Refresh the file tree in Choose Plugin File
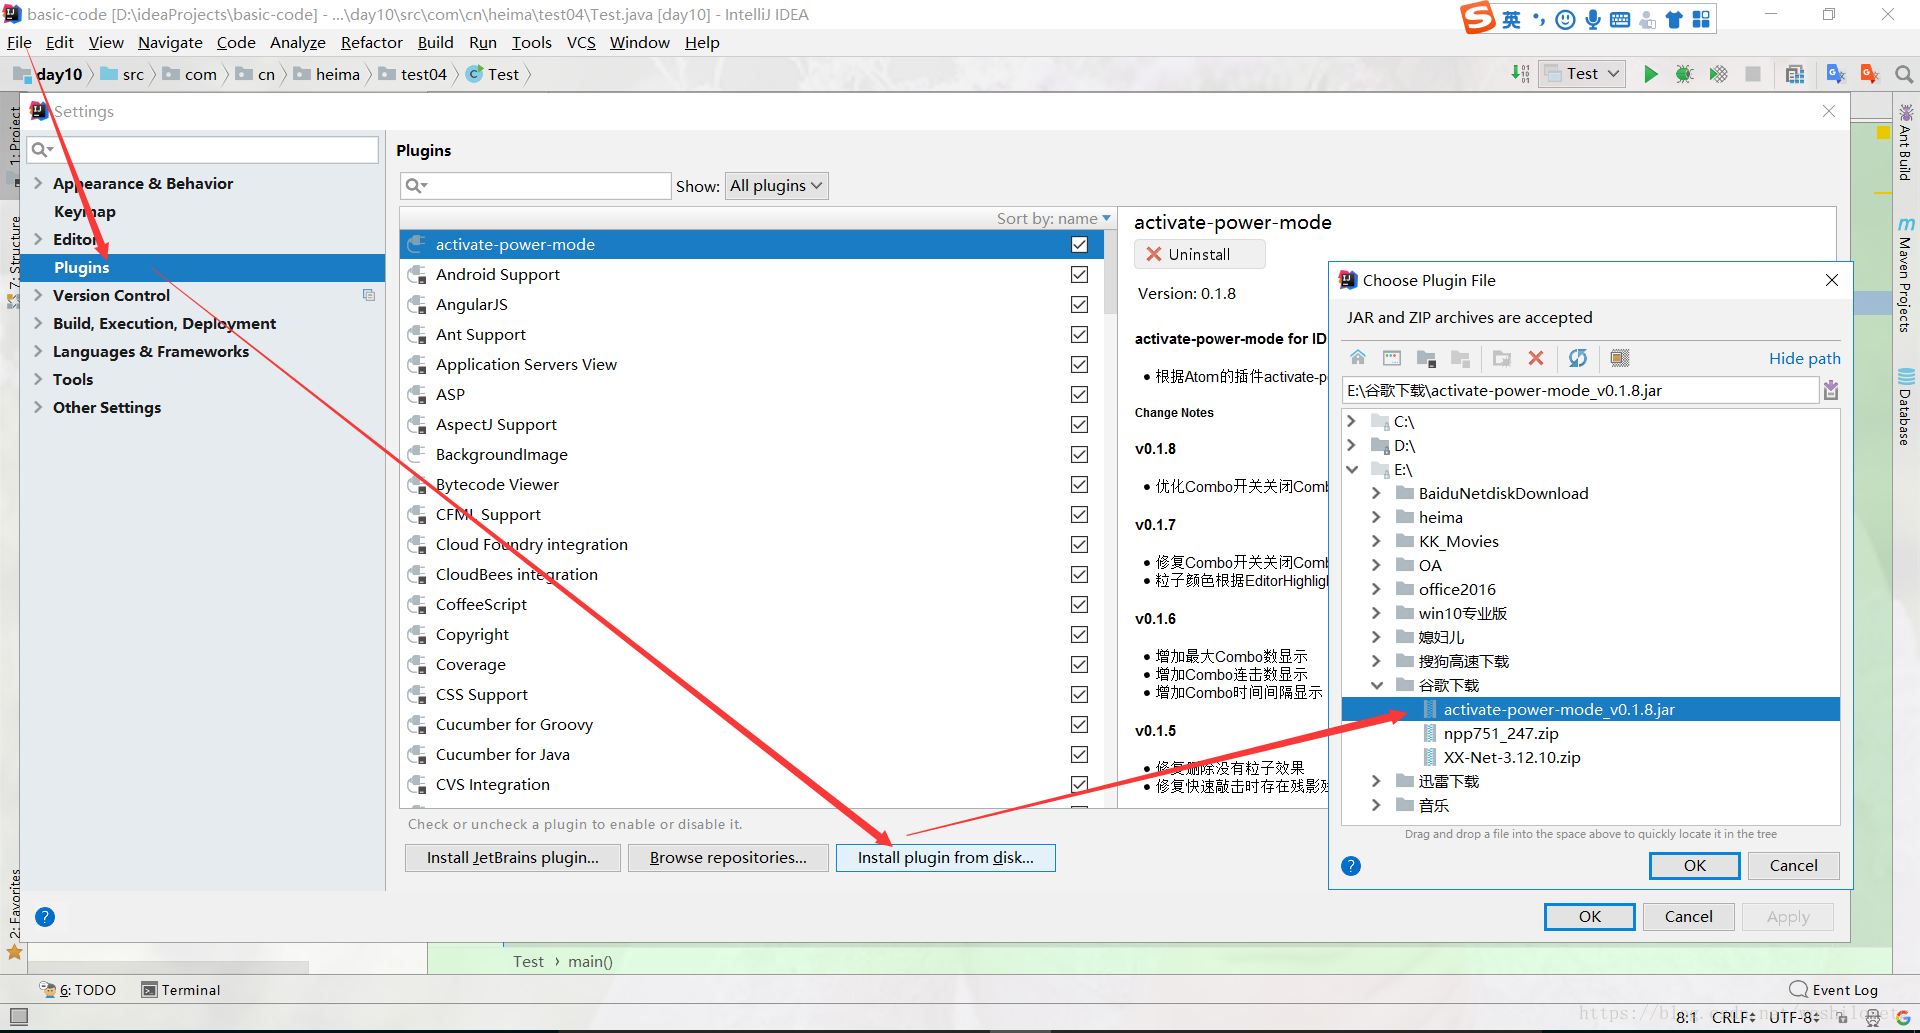 tap(1579, 358)
